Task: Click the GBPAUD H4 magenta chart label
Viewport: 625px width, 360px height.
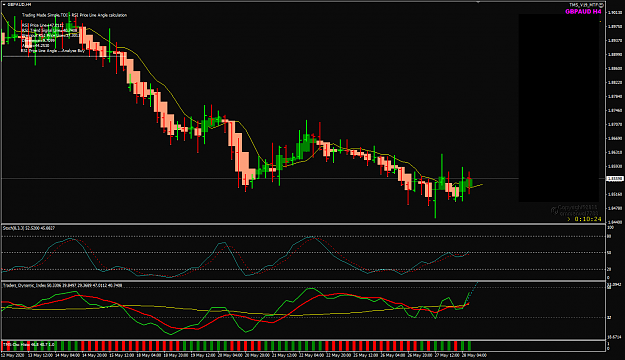Action: [583, 12]
